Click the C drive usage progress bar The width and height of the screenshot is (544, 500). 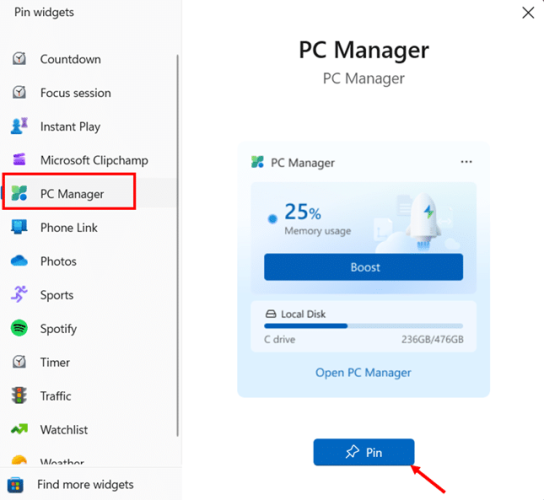coord(363,326)
